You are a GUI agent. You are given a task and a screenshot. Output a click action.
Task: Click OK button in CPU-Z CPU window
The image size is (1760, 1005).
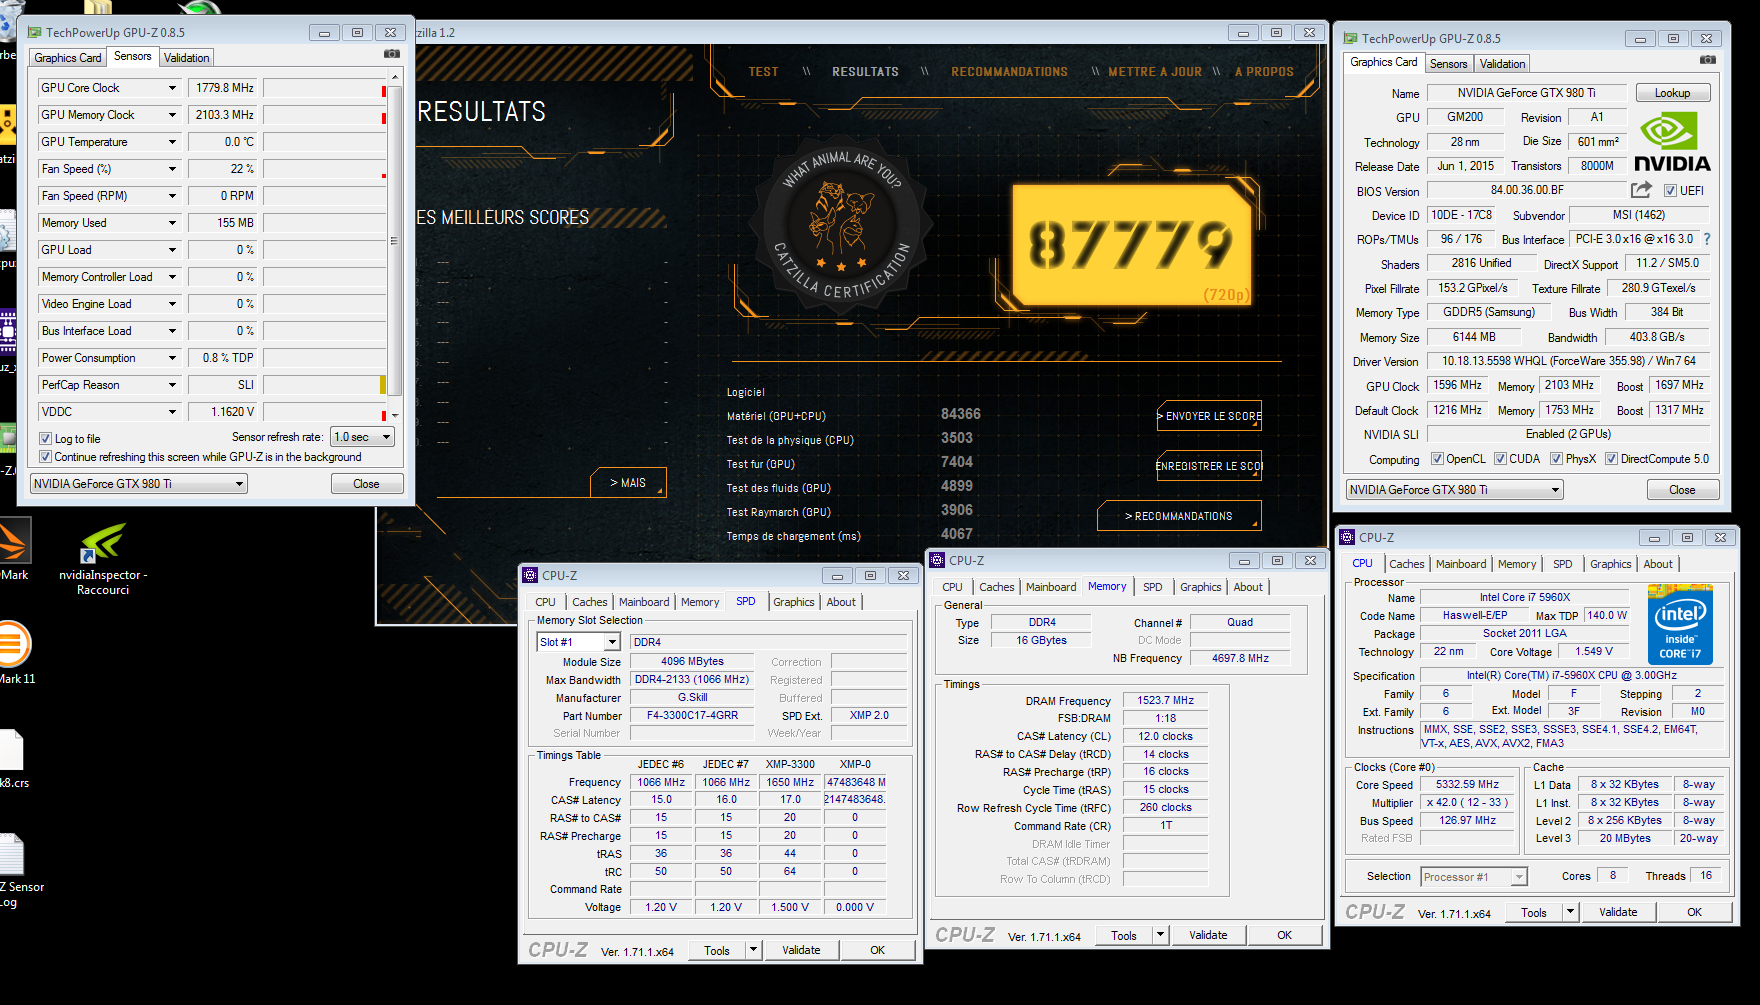1694,912
